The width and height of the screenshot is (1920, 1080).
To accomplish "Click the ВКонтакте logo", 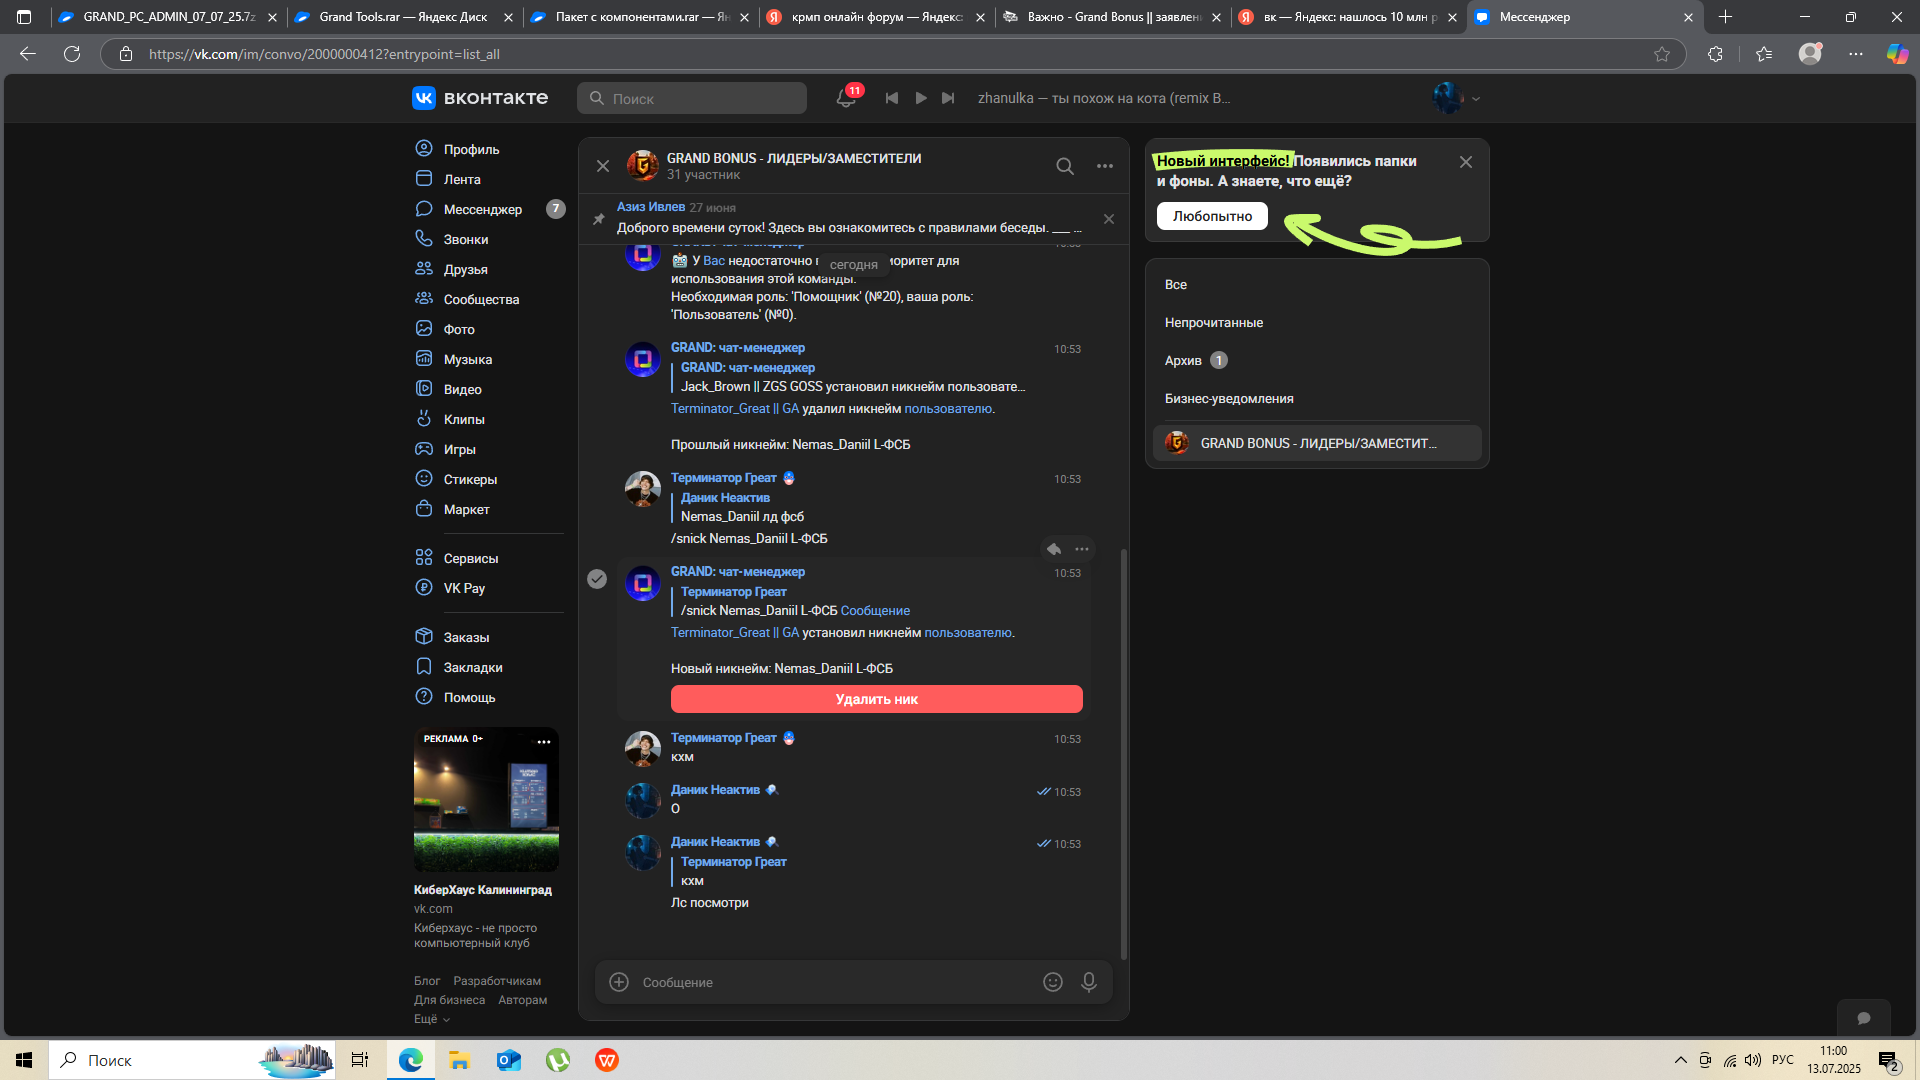I will tap(480, 98).
